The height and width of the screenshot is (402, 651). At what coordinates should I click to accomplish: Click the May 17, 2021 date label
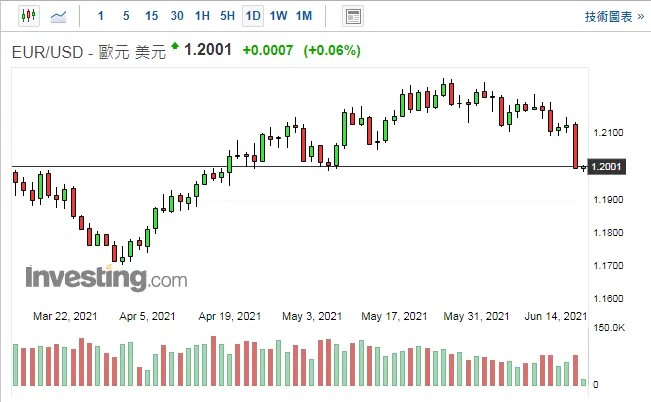tap(394, 316)
